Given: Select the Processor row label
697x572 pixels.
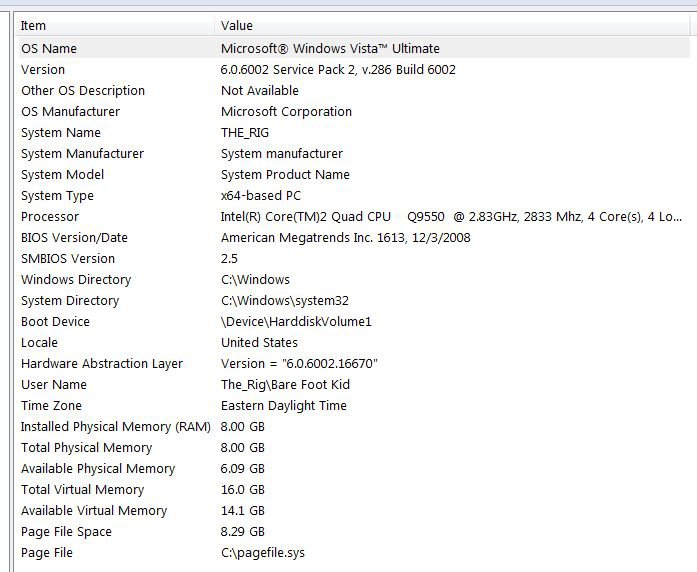Looking at the screenshot, I should tap(50, 217).
